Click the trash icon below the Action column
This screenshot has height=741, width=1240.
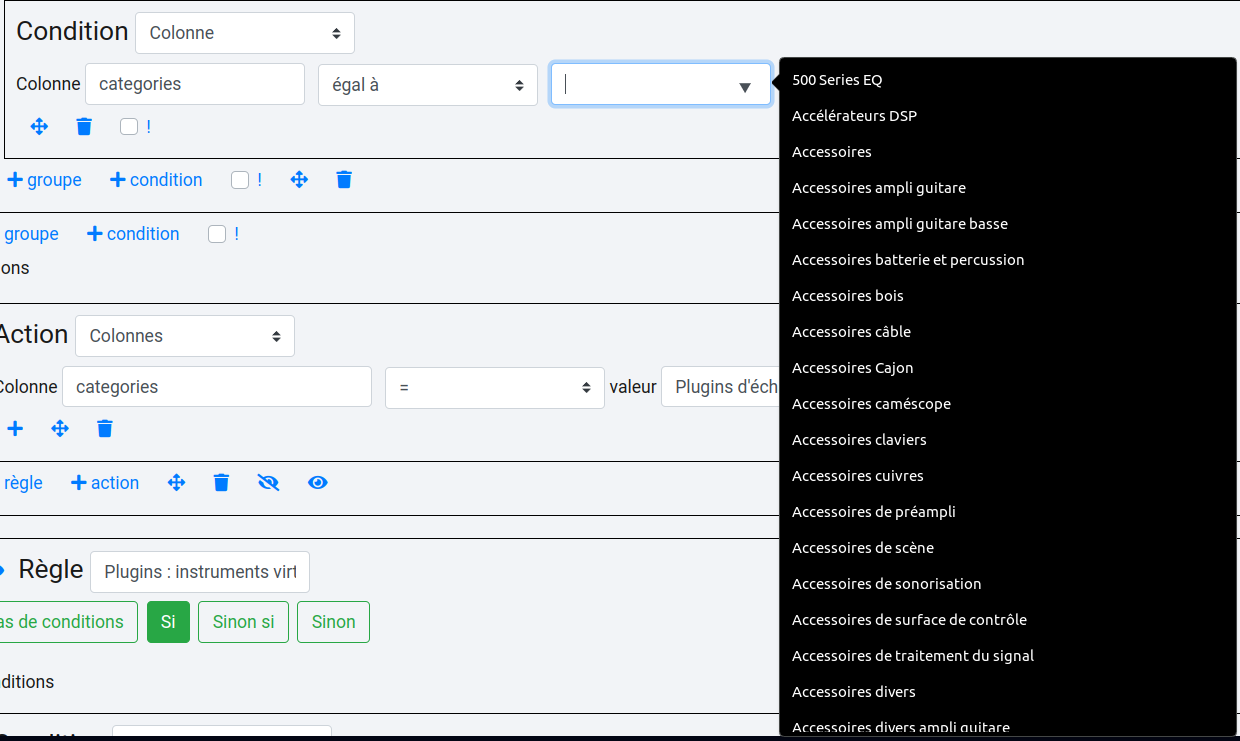pyautogui.click(x=105, y=429)
